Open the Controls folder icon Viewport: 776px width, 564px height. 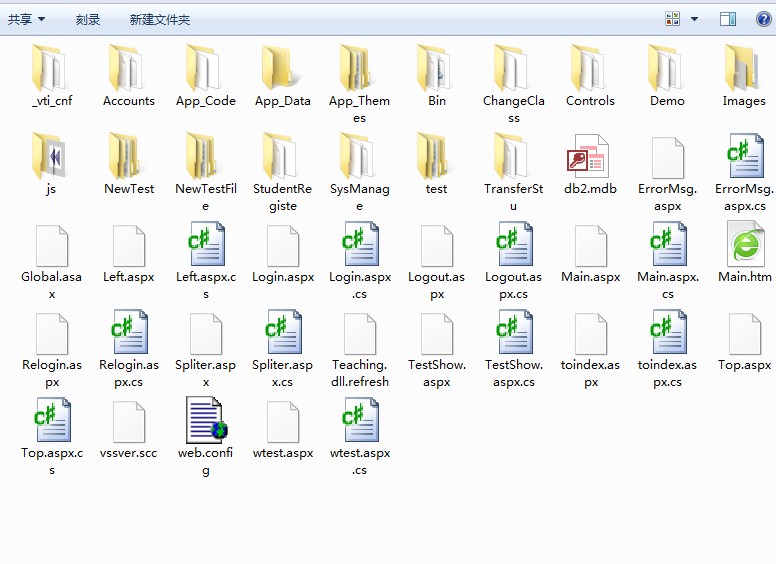[x=590, y=68]
